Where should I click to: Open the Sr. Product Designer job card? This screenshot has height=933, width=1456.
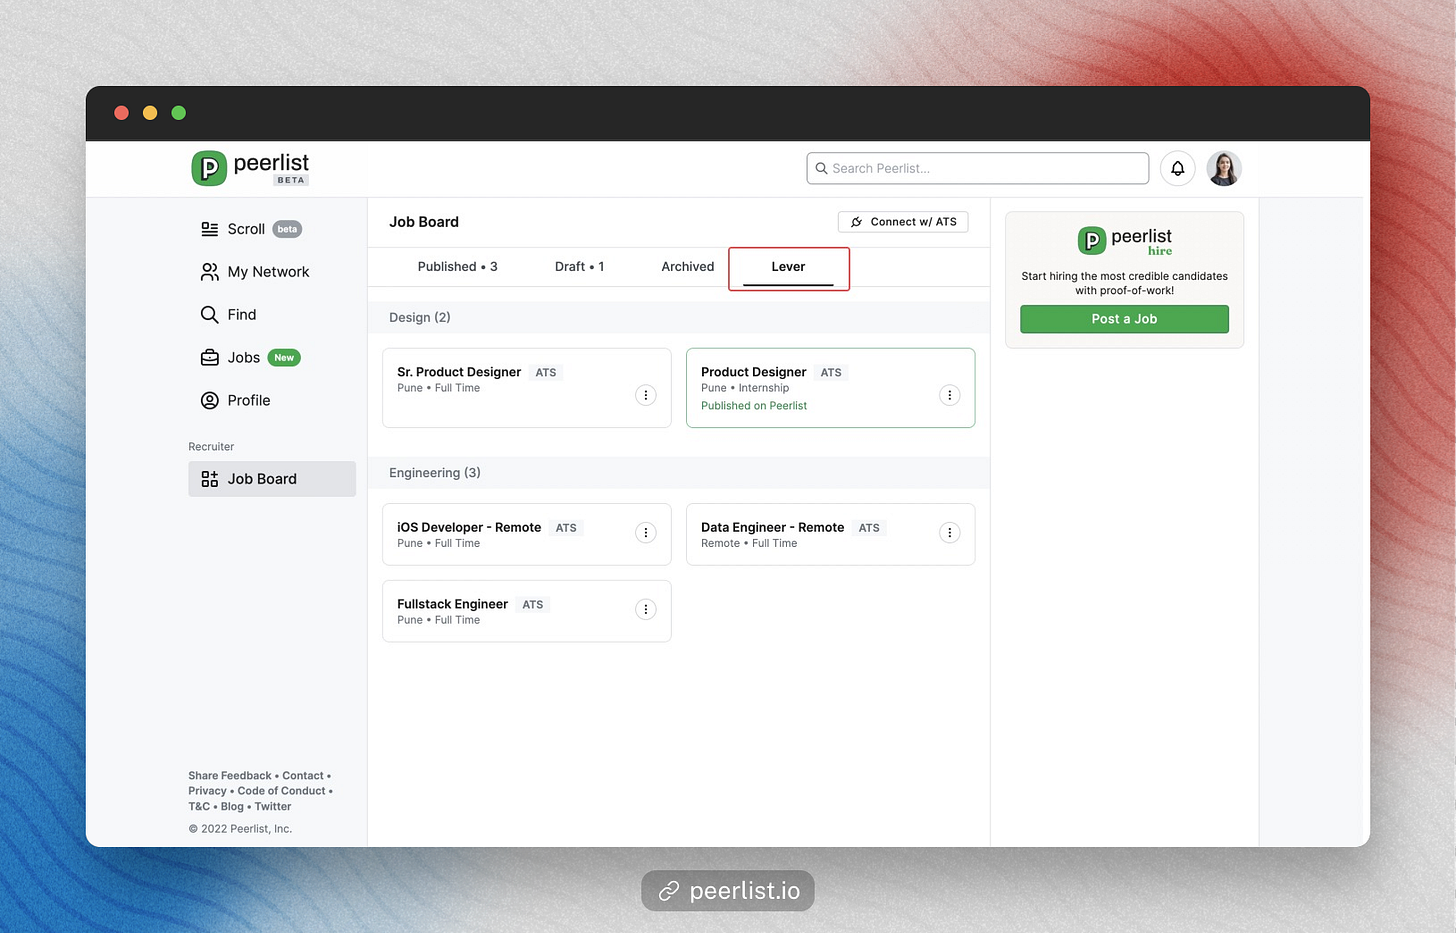pyautogui.click(x=527, y=388)
